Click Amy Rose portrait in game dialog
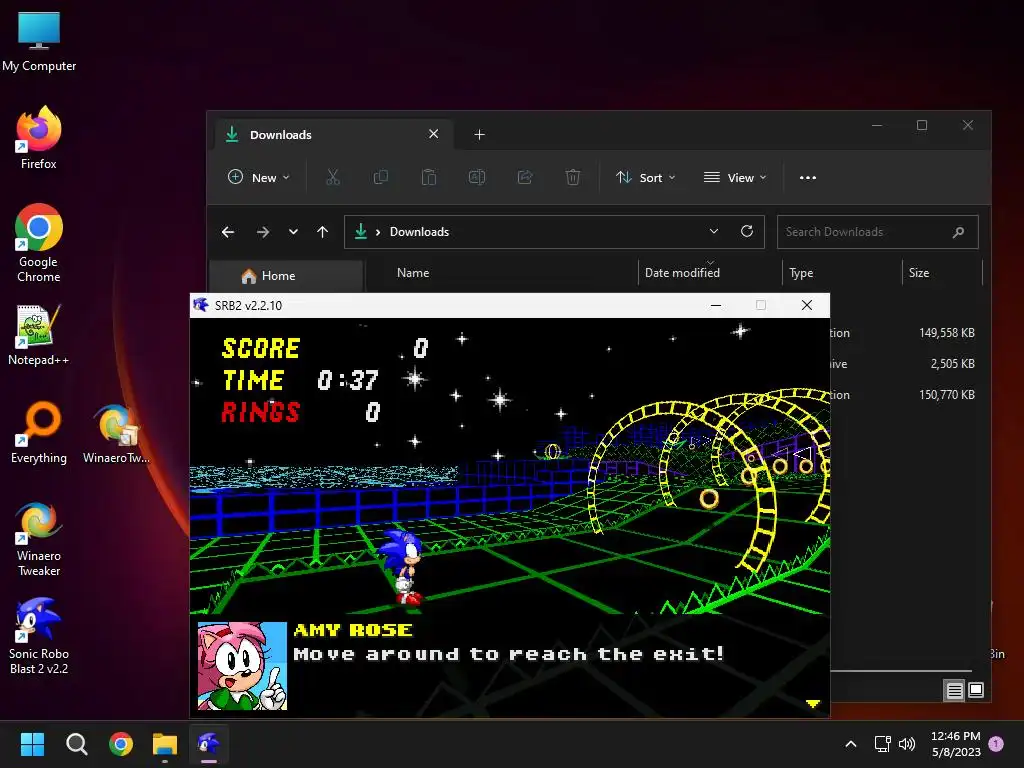 point(242,665)
